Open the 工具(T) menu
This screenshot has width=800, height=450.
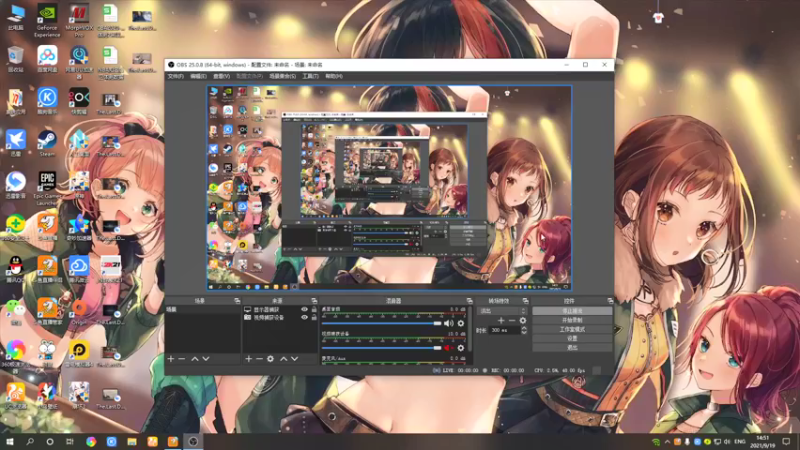pos(310,76)
